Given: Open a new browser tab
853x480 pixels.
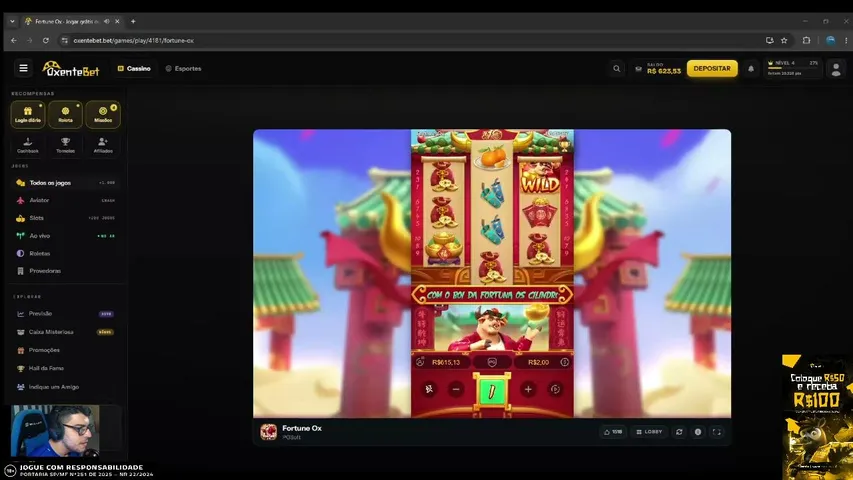Looking at the screenshot, I should (x=133, y=21).
